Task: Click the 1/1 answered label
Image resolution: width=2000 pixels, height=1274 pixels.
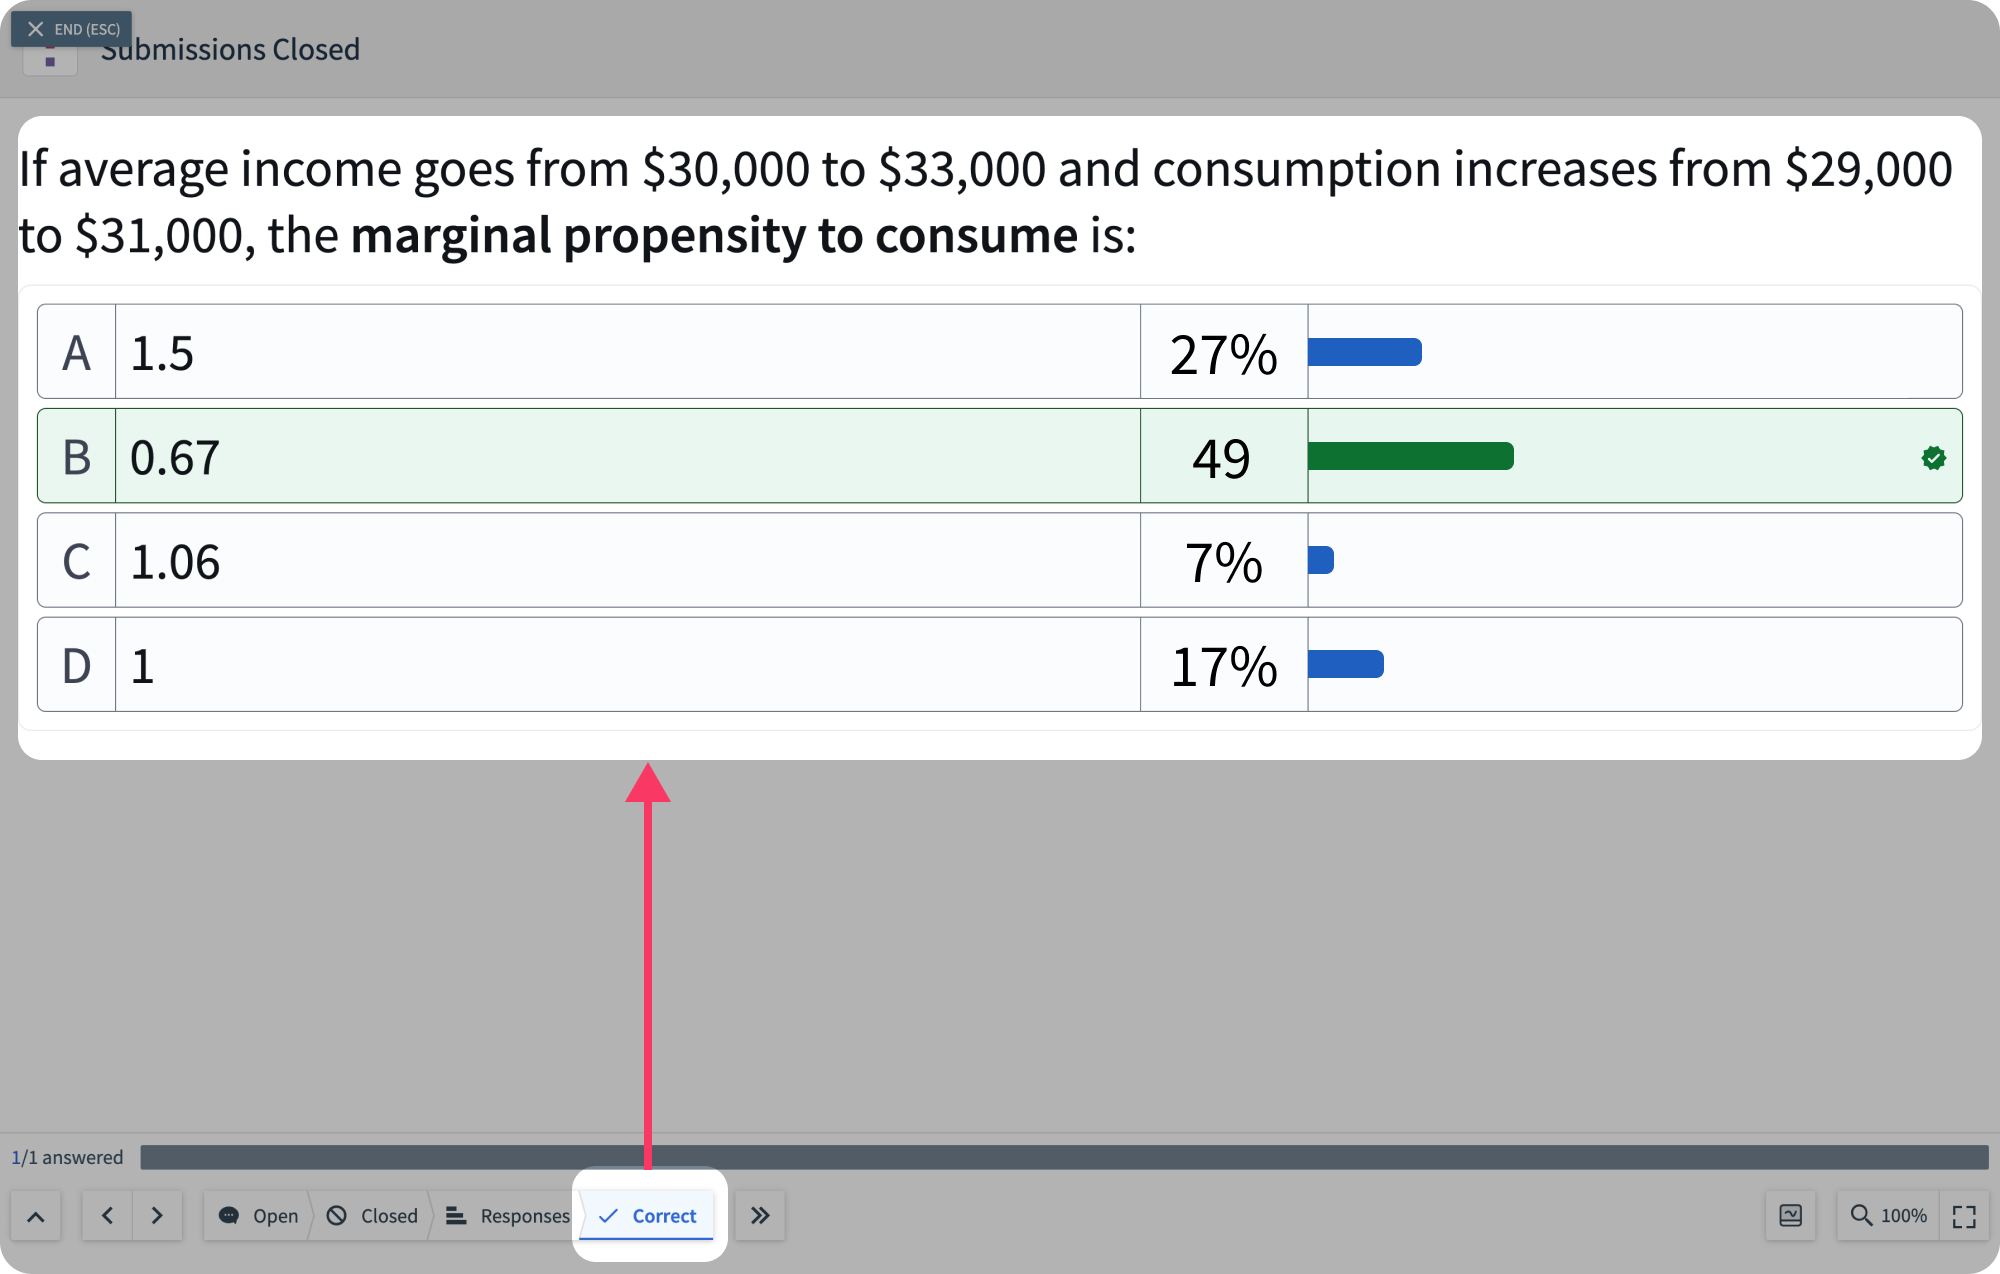Action: tap(67, 1157)
